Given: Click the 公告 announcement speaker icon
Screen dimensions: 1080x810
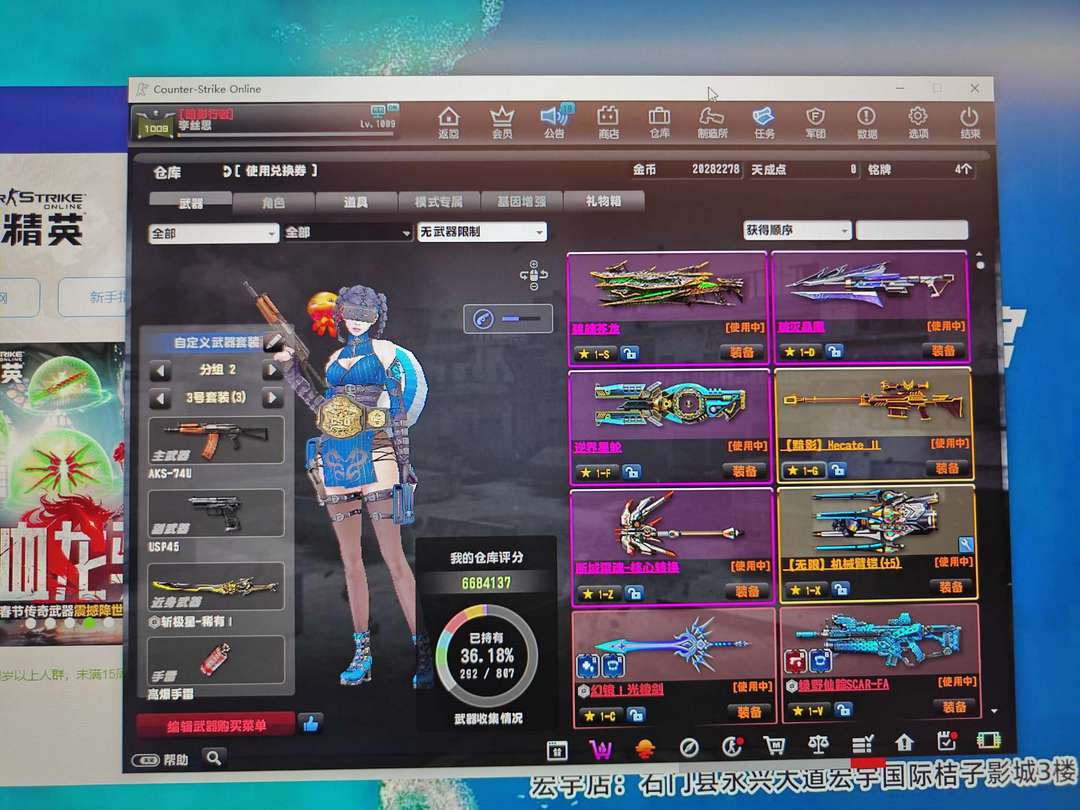Looking at the screenshot, I should [x=554, y=122].
